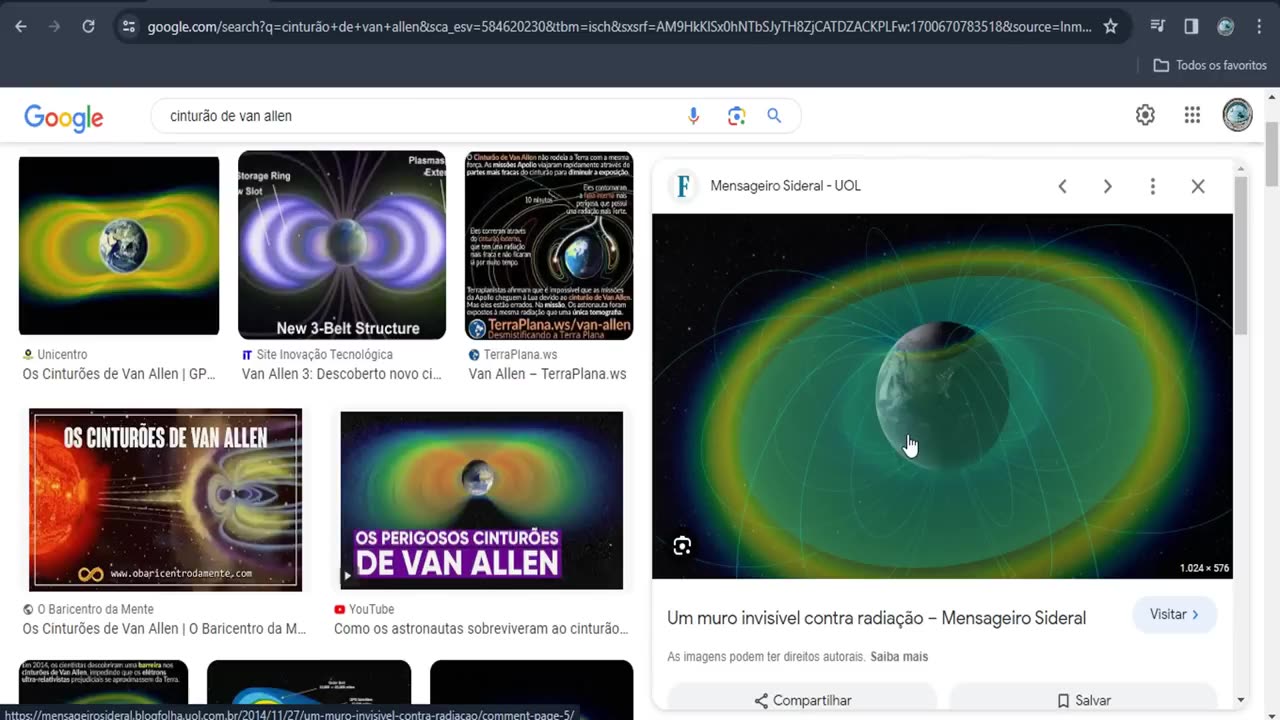Screen dimensions: 1280x720
Task: Open Google account avatar
Action: 1237,115
